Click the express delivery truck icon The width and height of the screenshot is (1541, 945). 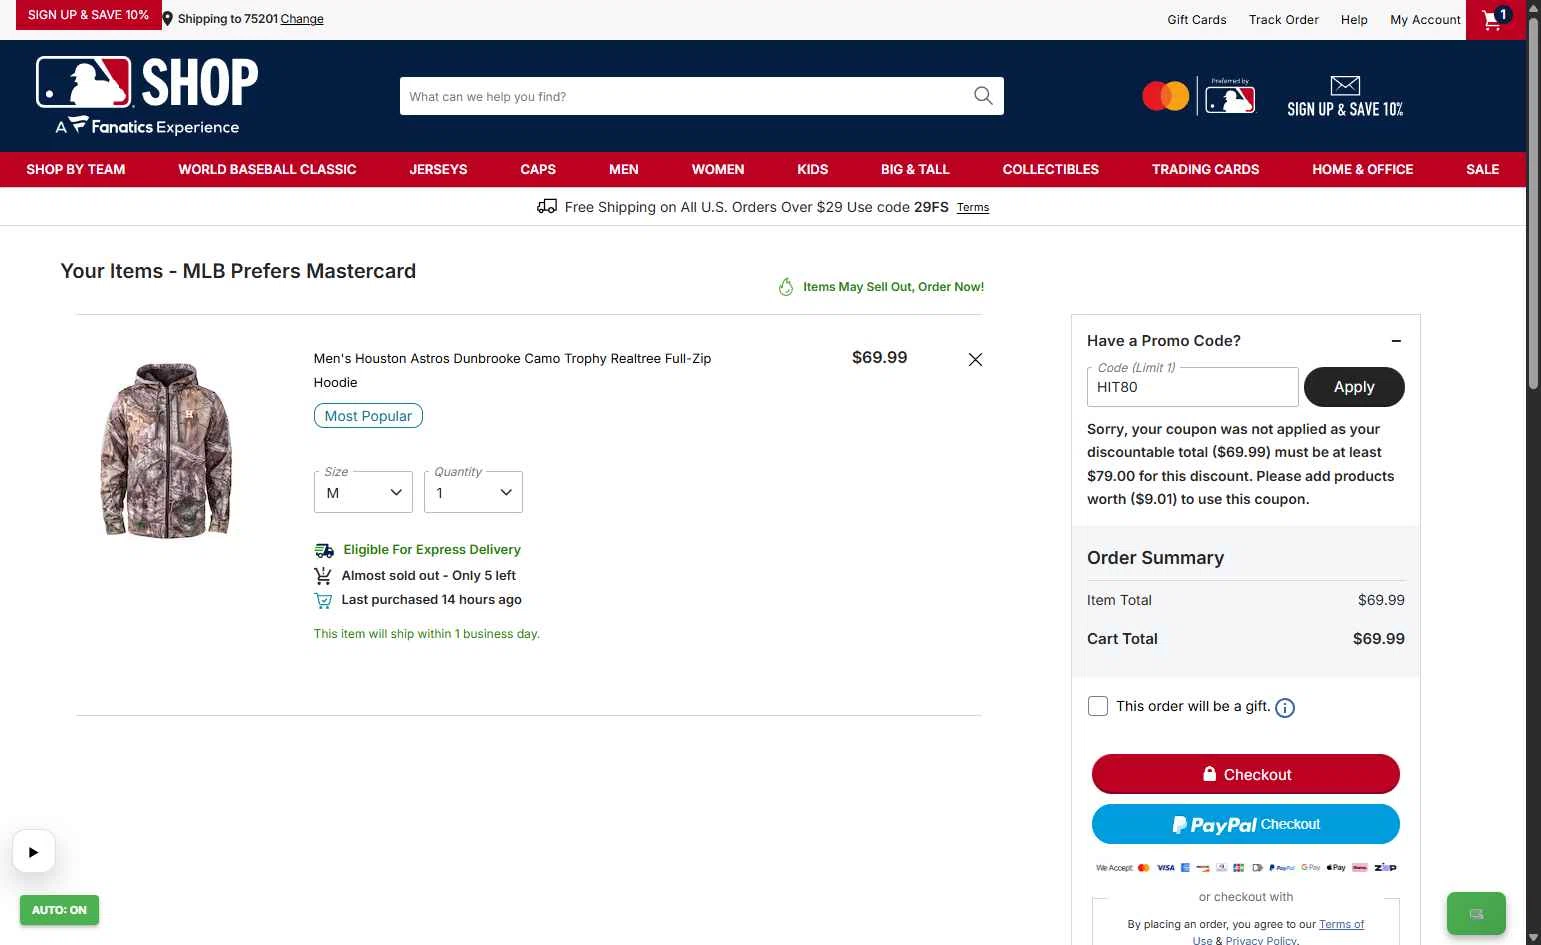click(x=324, y=550)
